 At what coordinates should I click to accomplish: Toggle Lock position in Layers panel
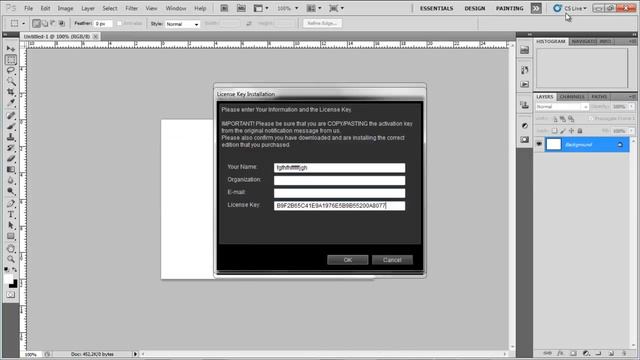point(571,131)
